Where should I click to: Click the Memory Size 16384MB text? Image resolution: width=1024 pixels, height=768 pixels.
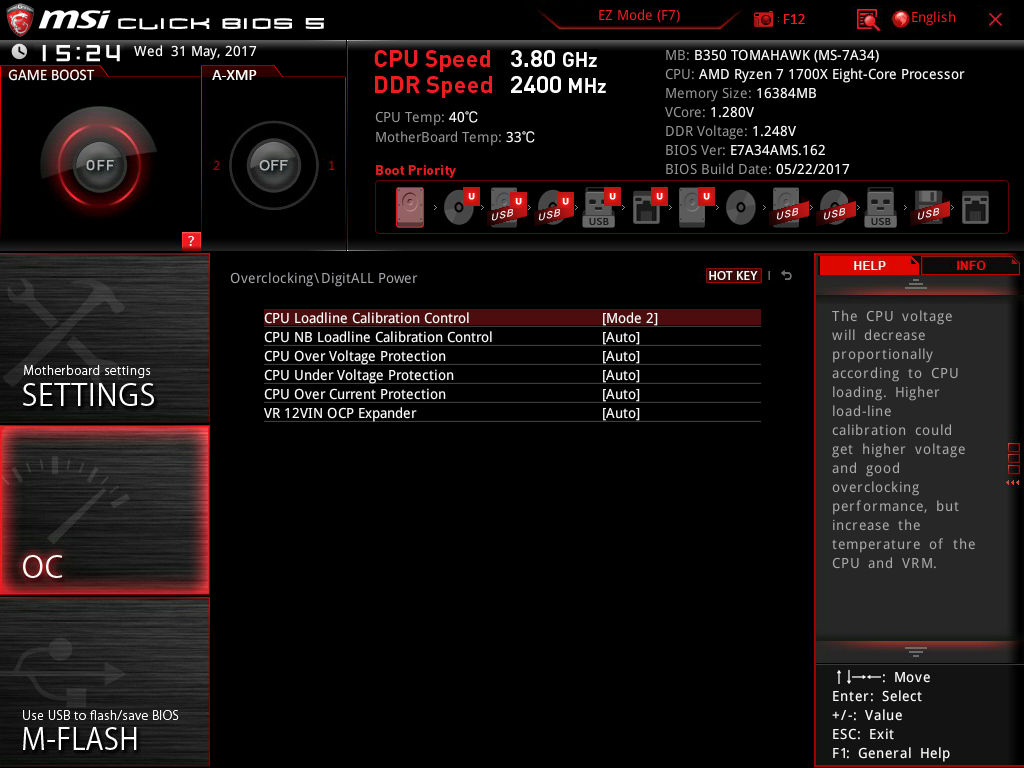pyautogui.click(x=741, y=93)
